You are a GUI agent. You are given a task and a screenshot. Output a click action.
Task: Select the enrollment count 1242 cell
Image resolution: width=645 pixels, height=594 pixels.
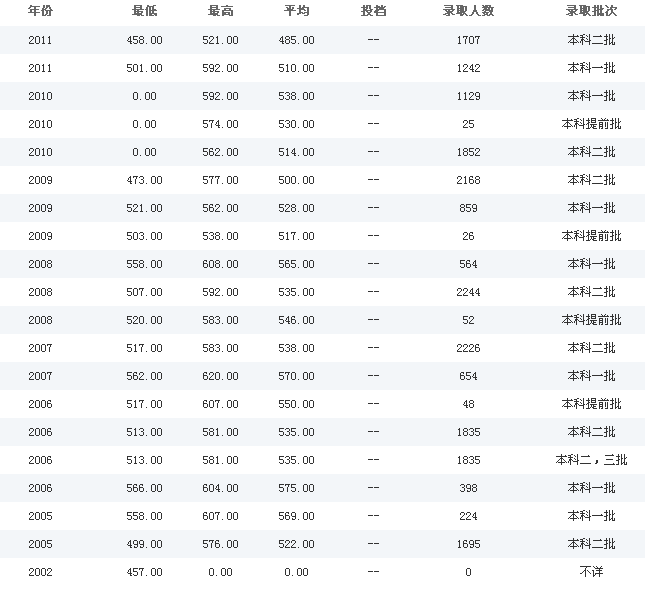pyautogui.click(x=468, y=68)
